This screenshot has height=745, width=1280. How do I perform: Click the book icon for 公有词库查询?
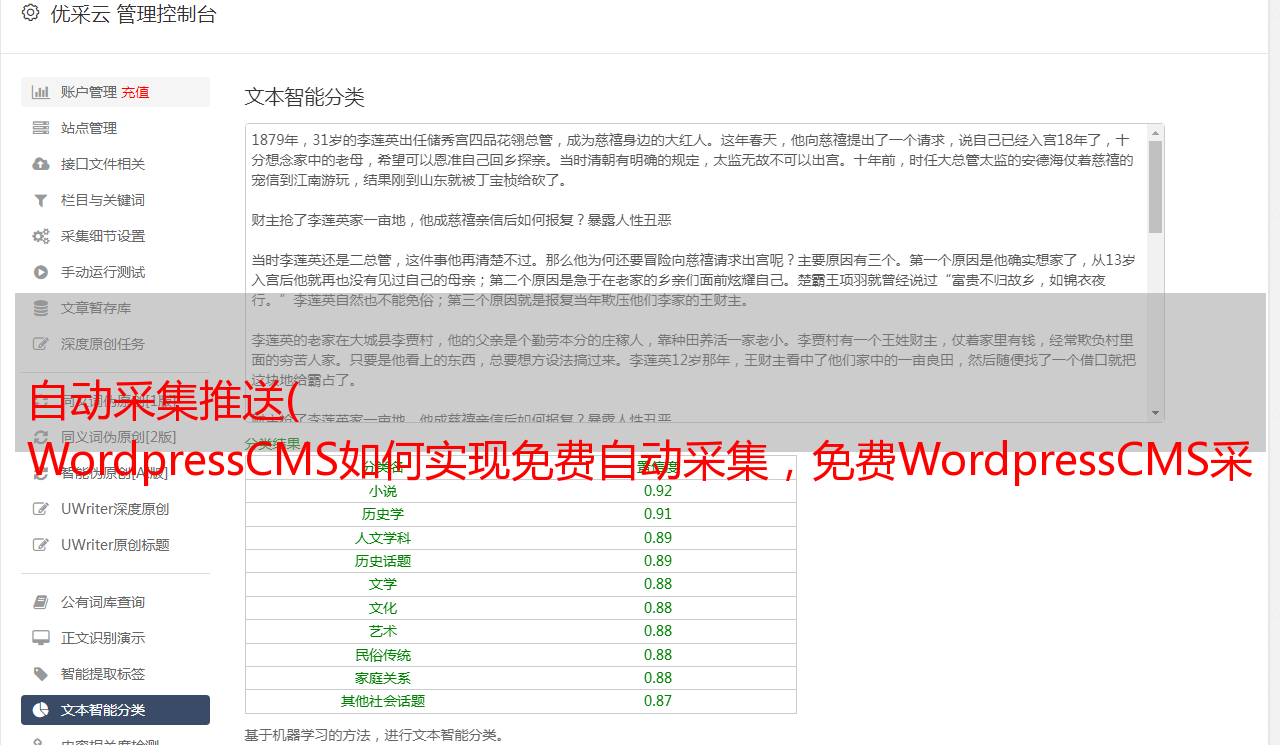pos(41,602)
